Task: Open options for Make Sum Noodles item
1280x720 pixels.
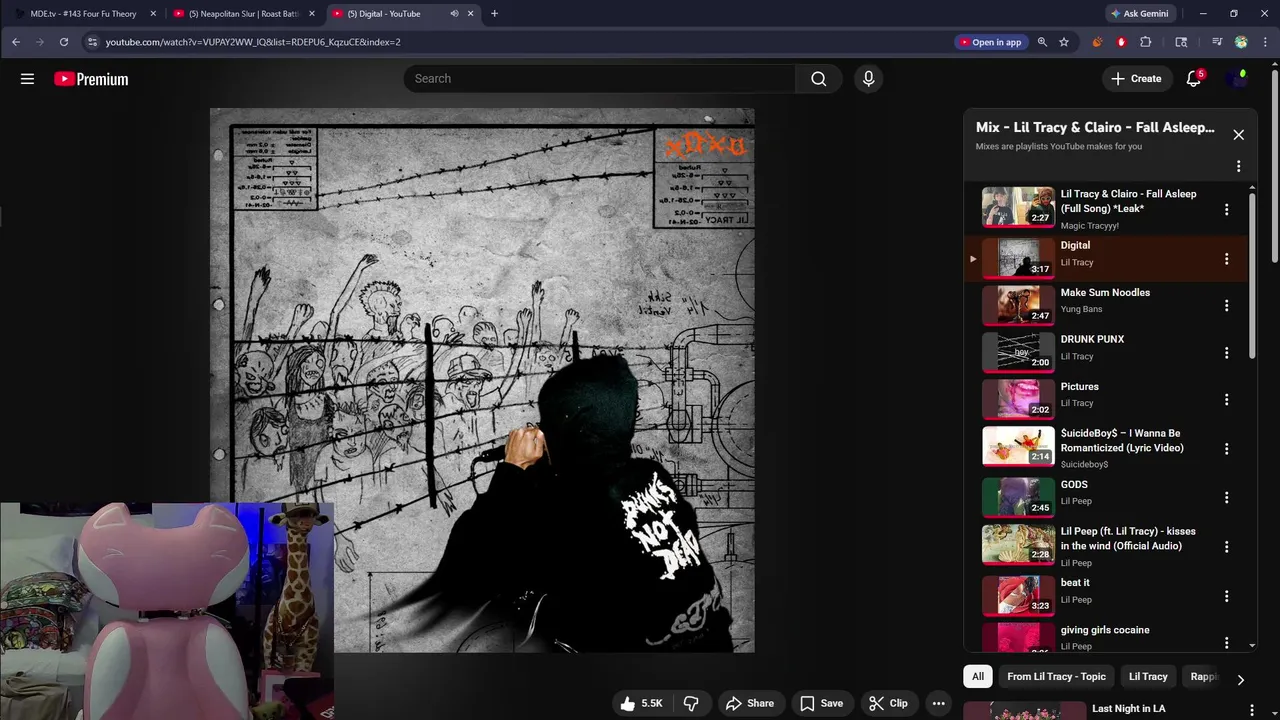Action: (x=1226, y=306)
